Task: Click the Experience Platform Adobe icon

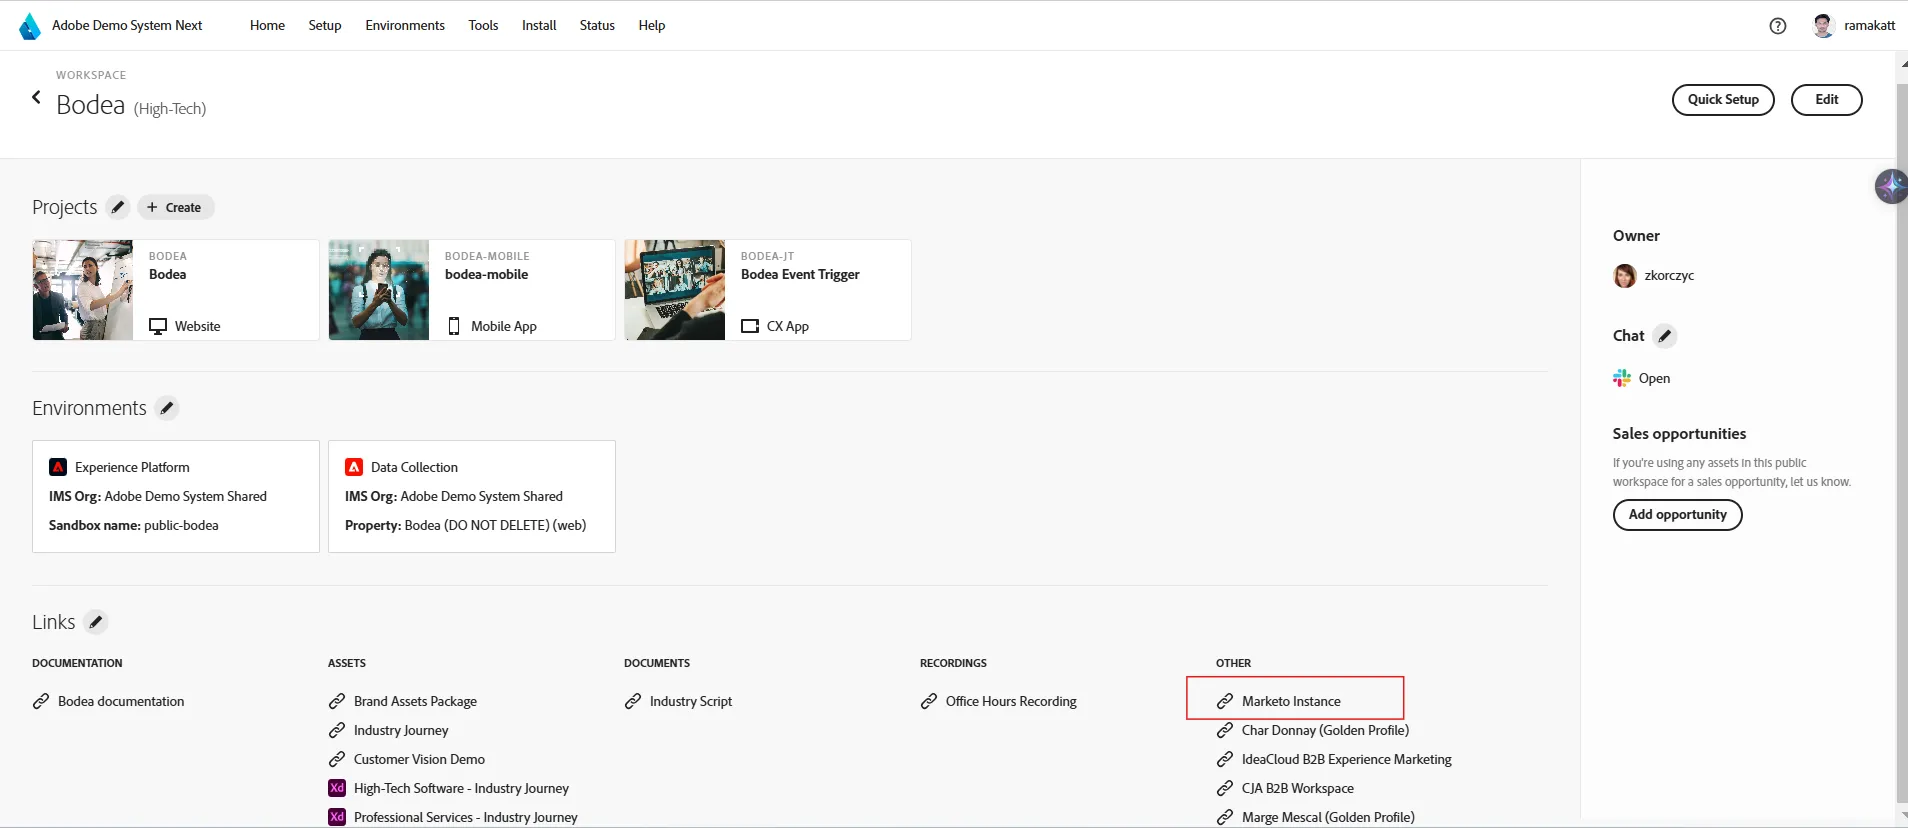Action: pos(58,467)
